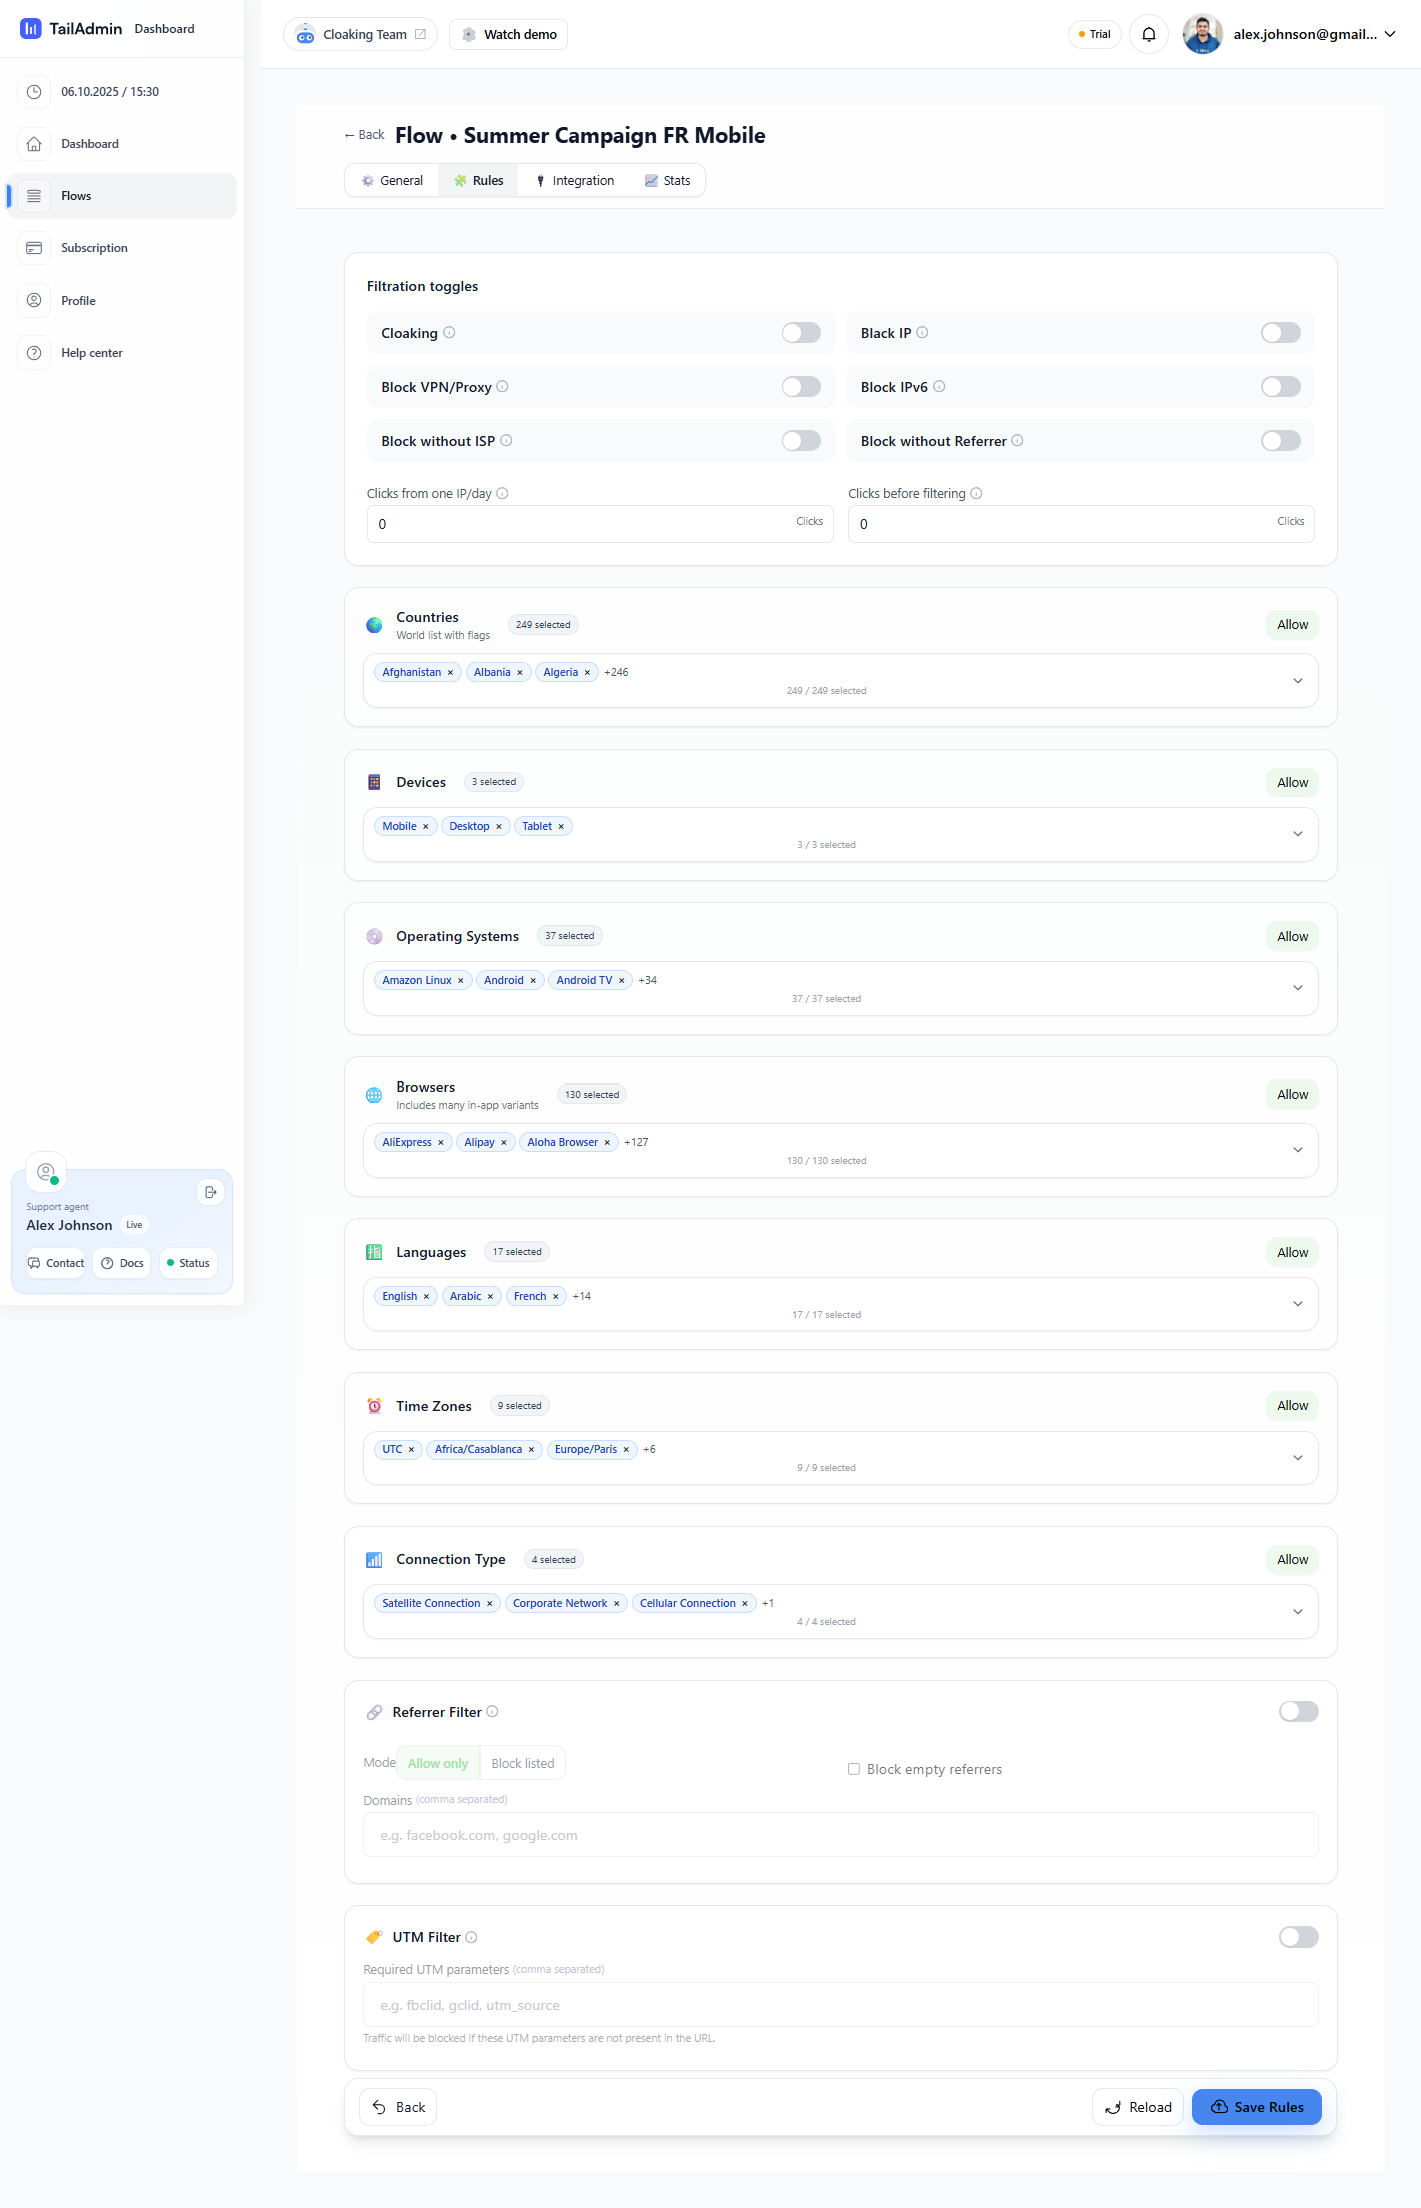Click the Referrer Filter info icon

[x=492, y=1712]
